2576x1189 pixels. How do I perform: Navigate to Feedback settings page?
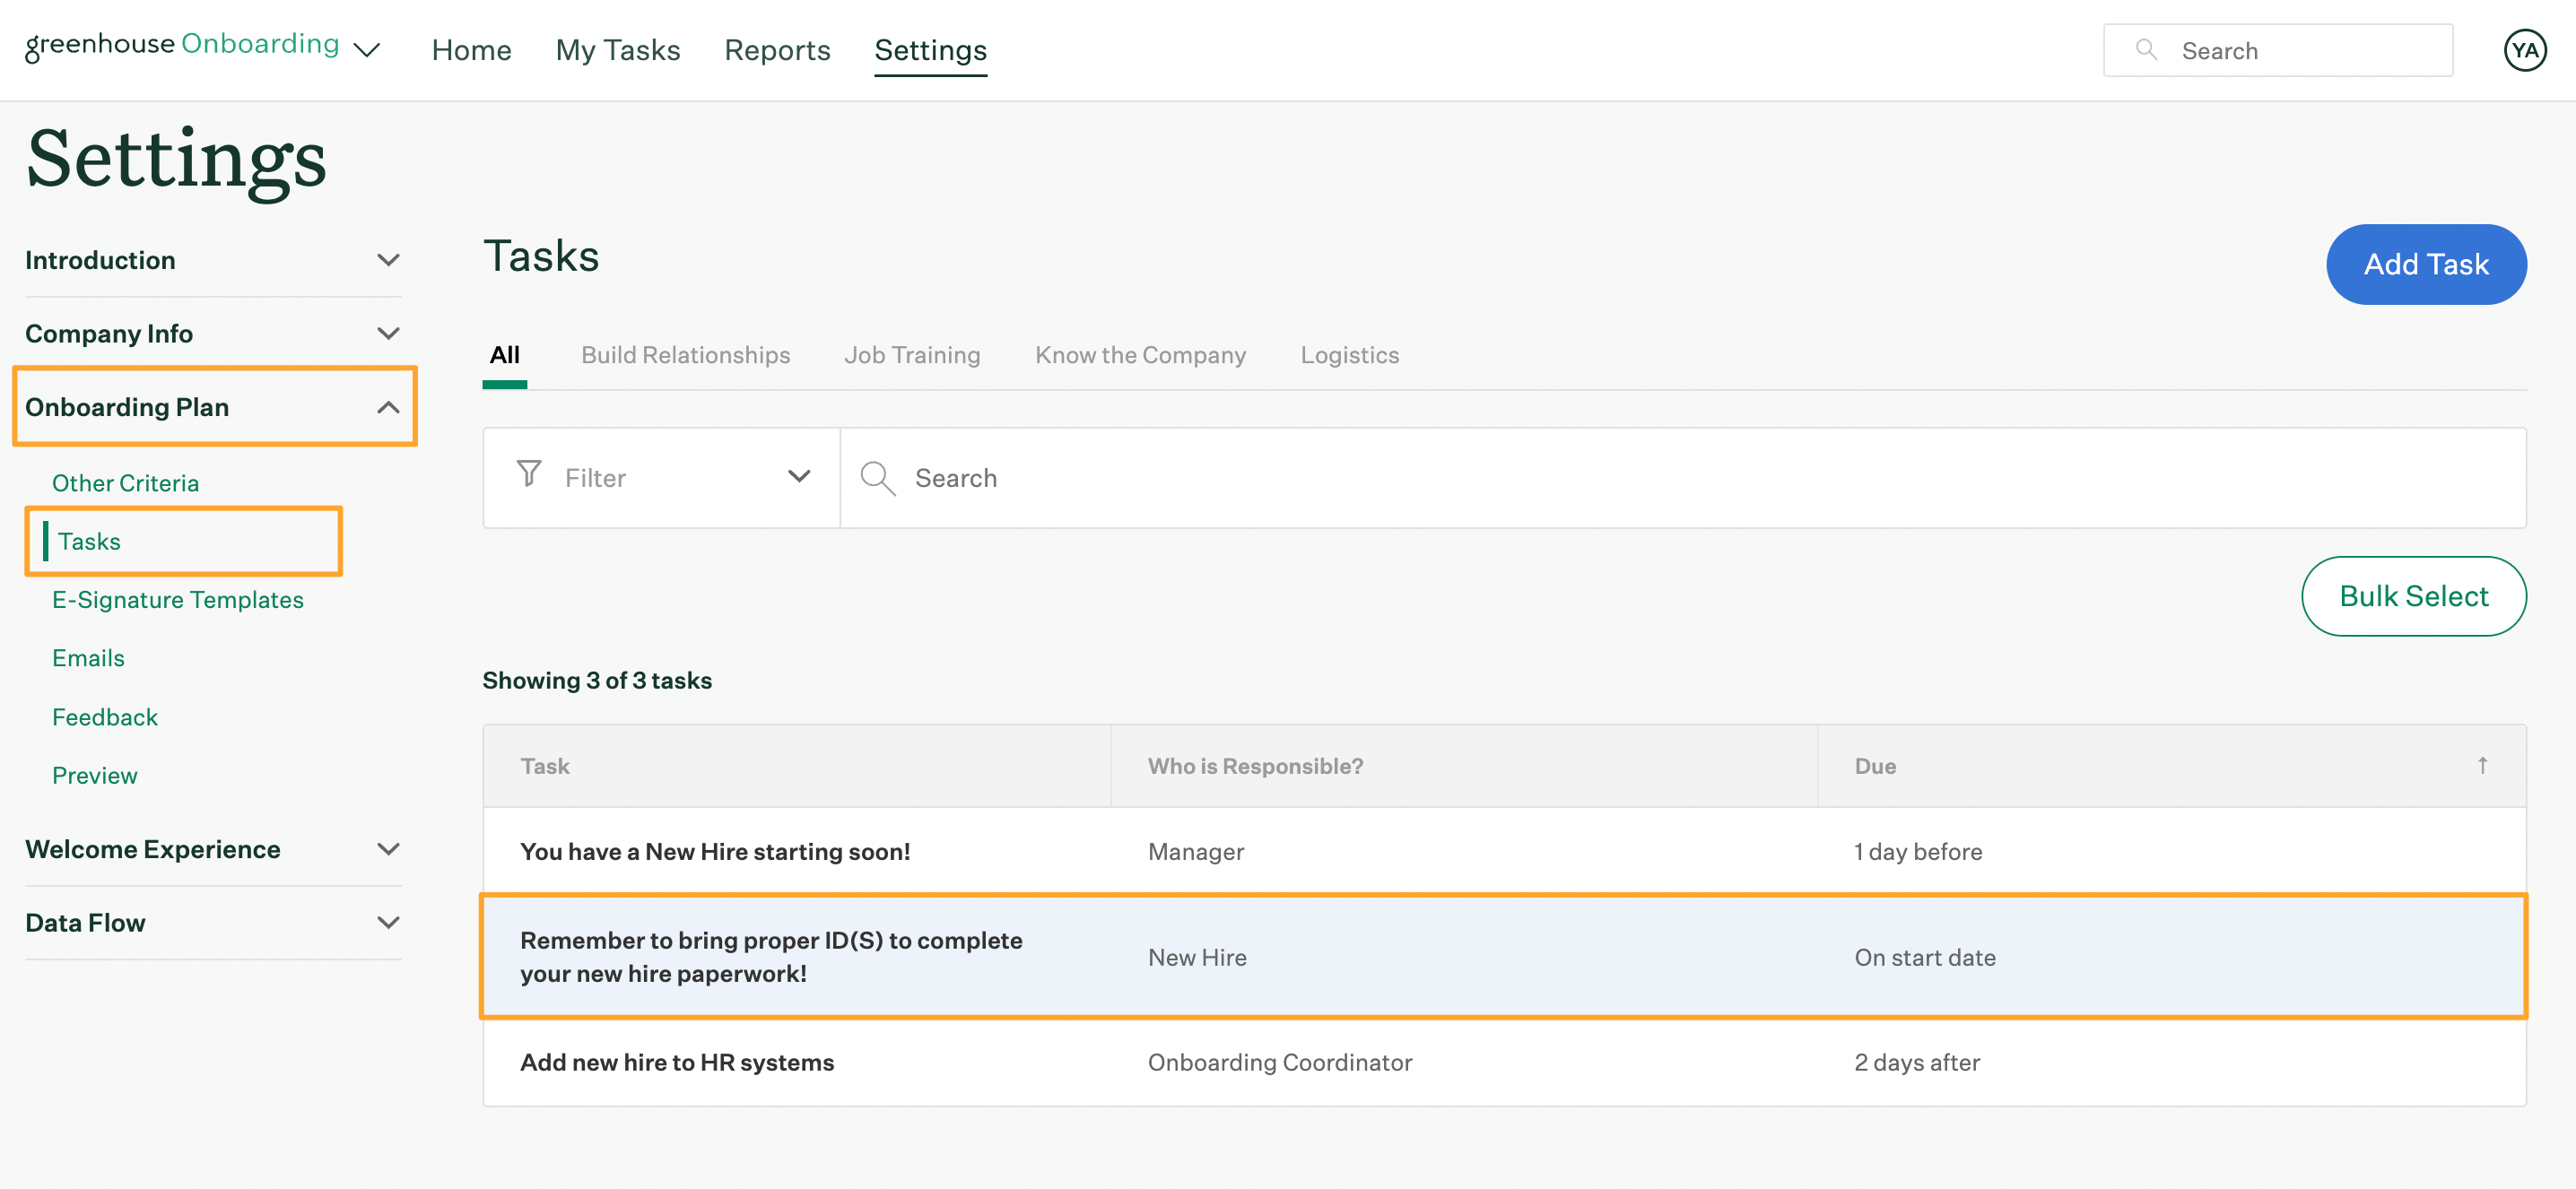click(105, 716)
